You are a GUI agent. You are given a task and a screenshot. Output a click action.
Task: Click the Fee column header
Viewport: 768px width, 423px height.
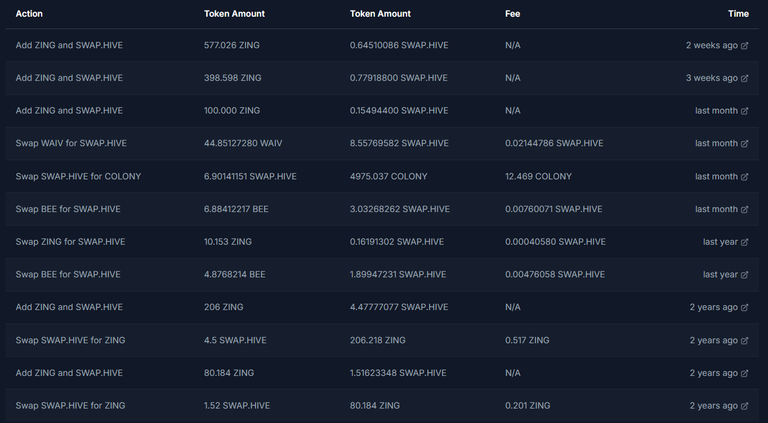pos(512,14)
